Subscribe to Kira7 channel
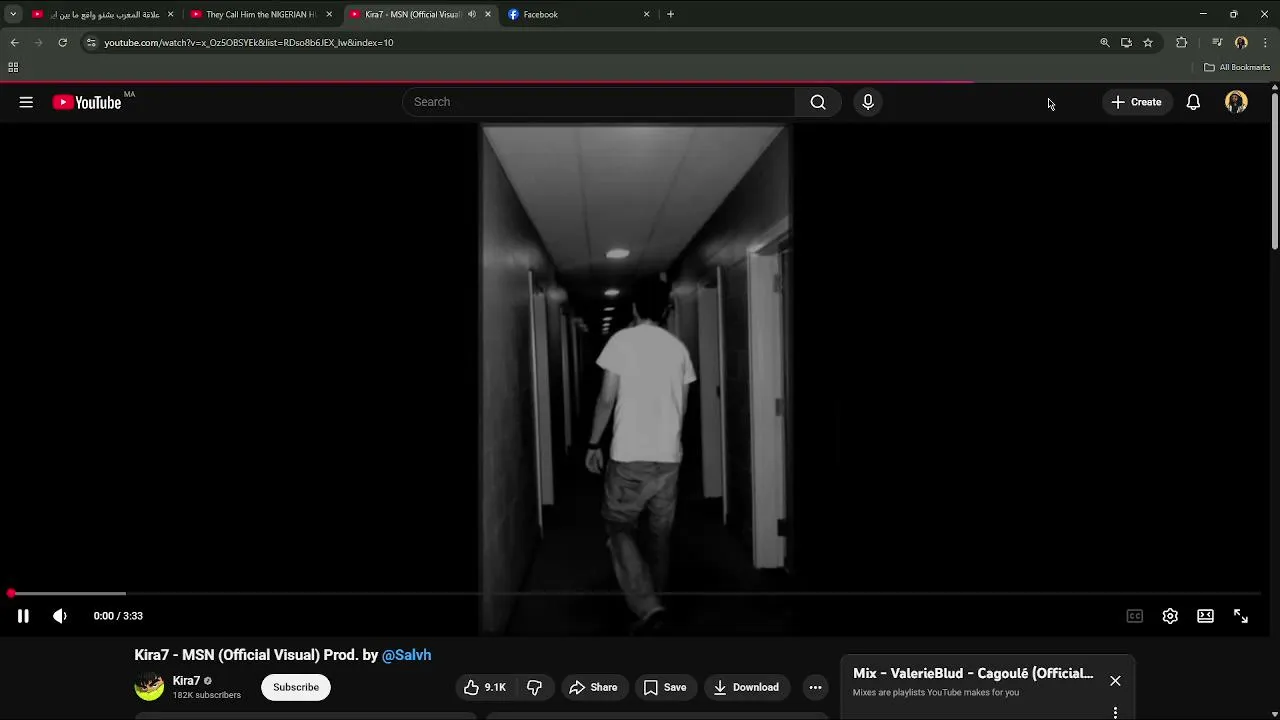The image size is (1280, 720). [296, 687]
